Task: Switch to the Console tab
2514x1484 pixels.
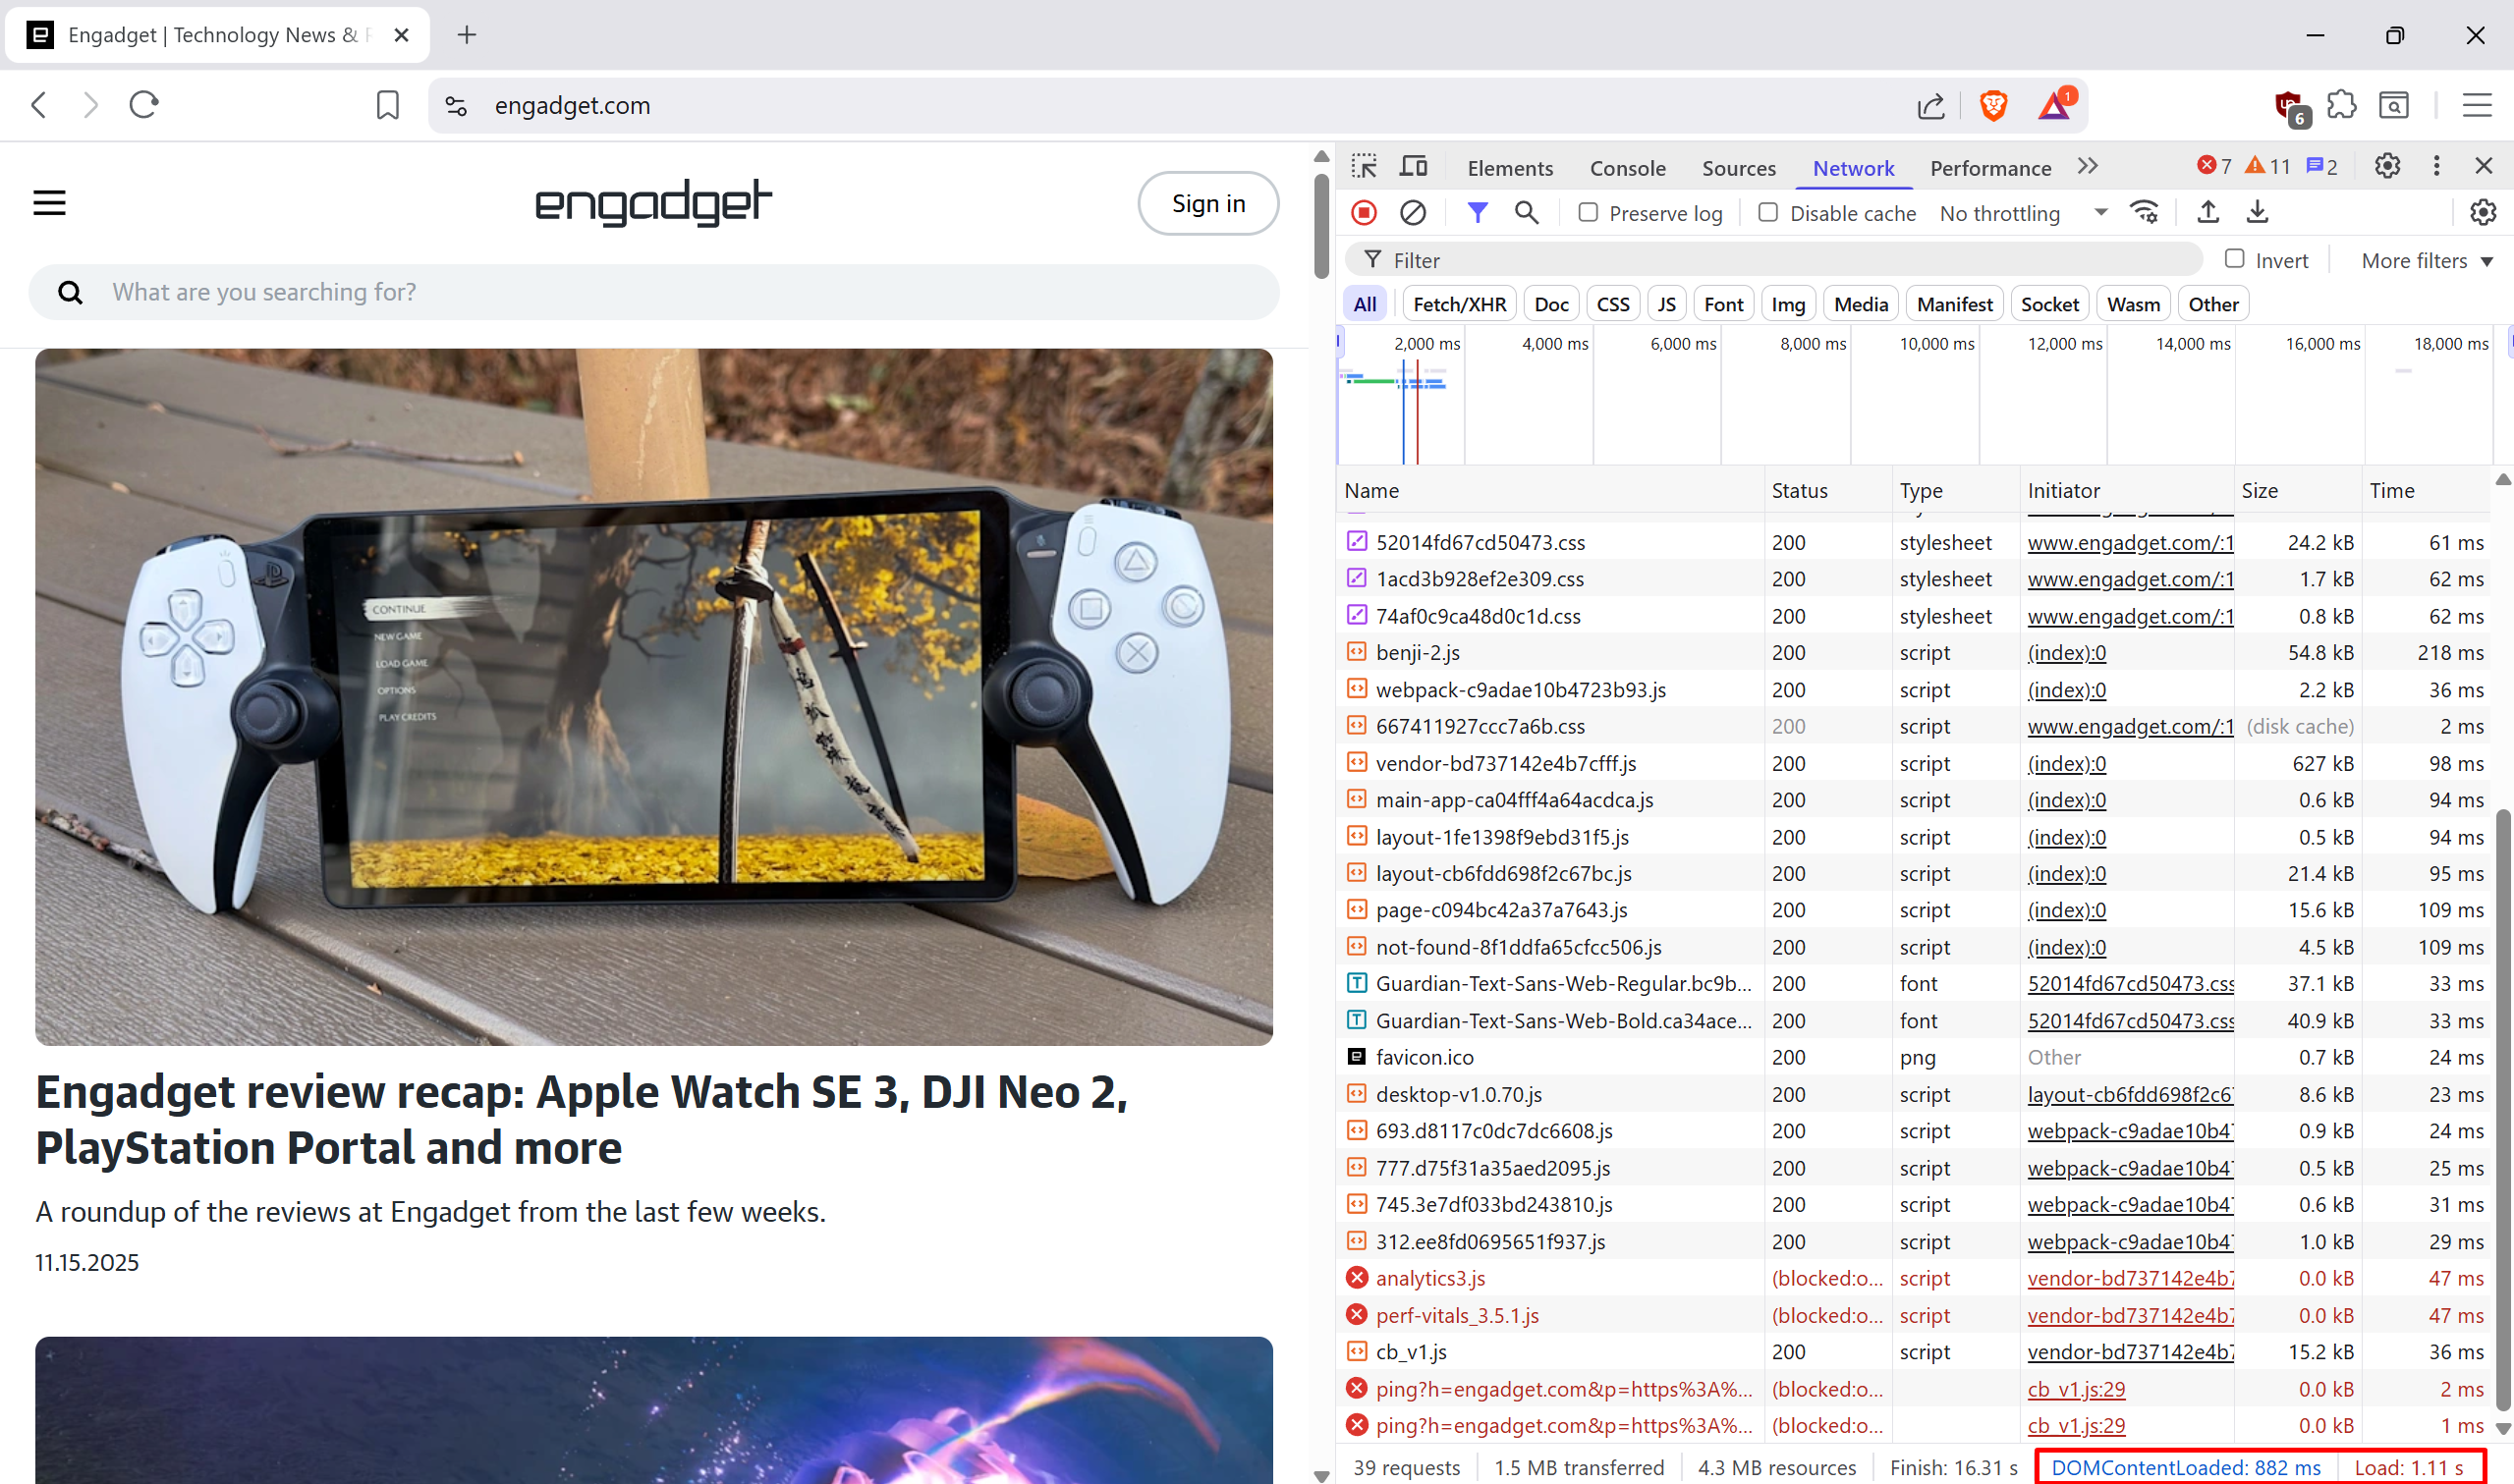Action: point(1627,168)
